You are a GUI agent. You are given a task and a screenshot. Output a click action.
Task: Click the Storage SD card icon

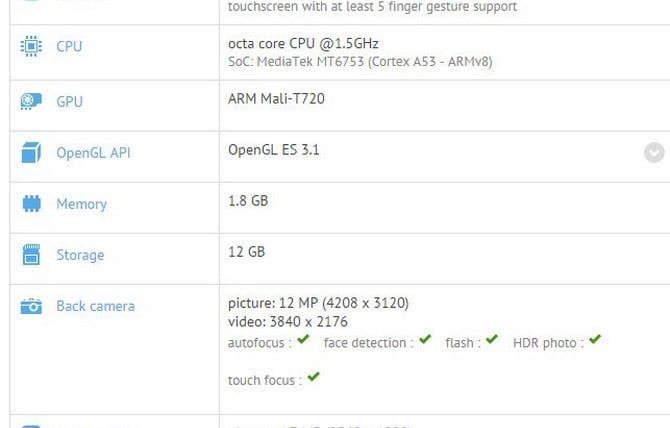click(31, 255)
